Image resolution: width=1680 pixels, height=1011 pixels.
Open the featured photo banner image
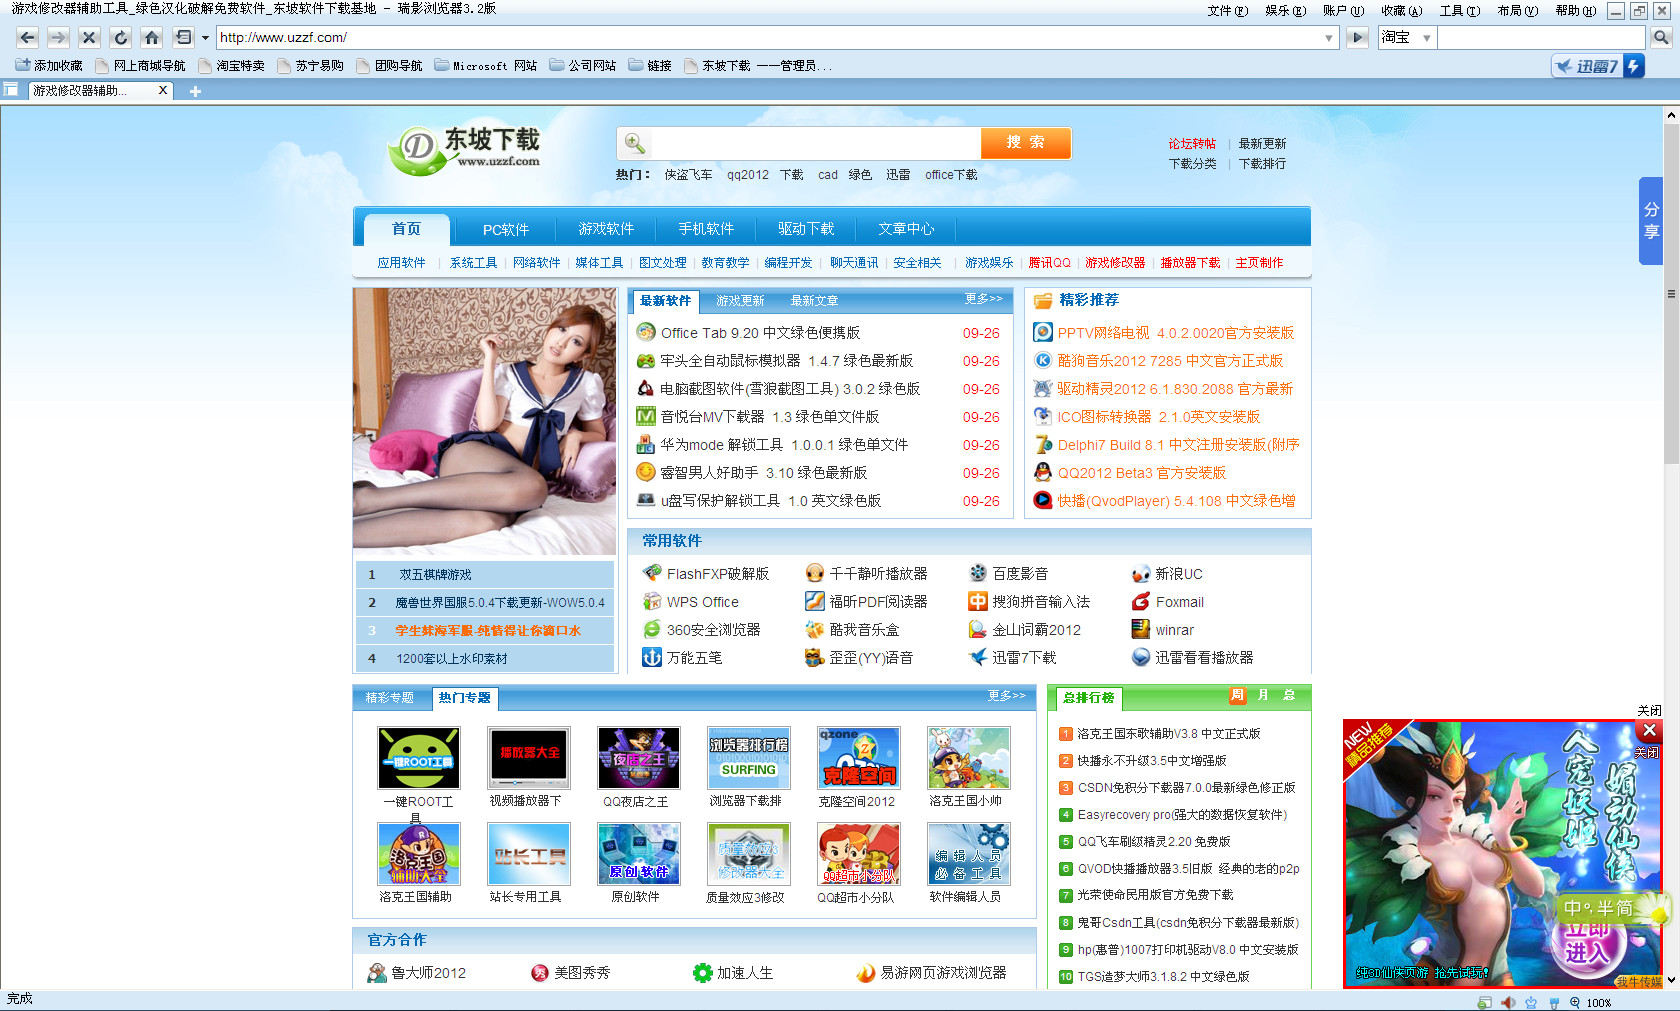coord(484,421)
